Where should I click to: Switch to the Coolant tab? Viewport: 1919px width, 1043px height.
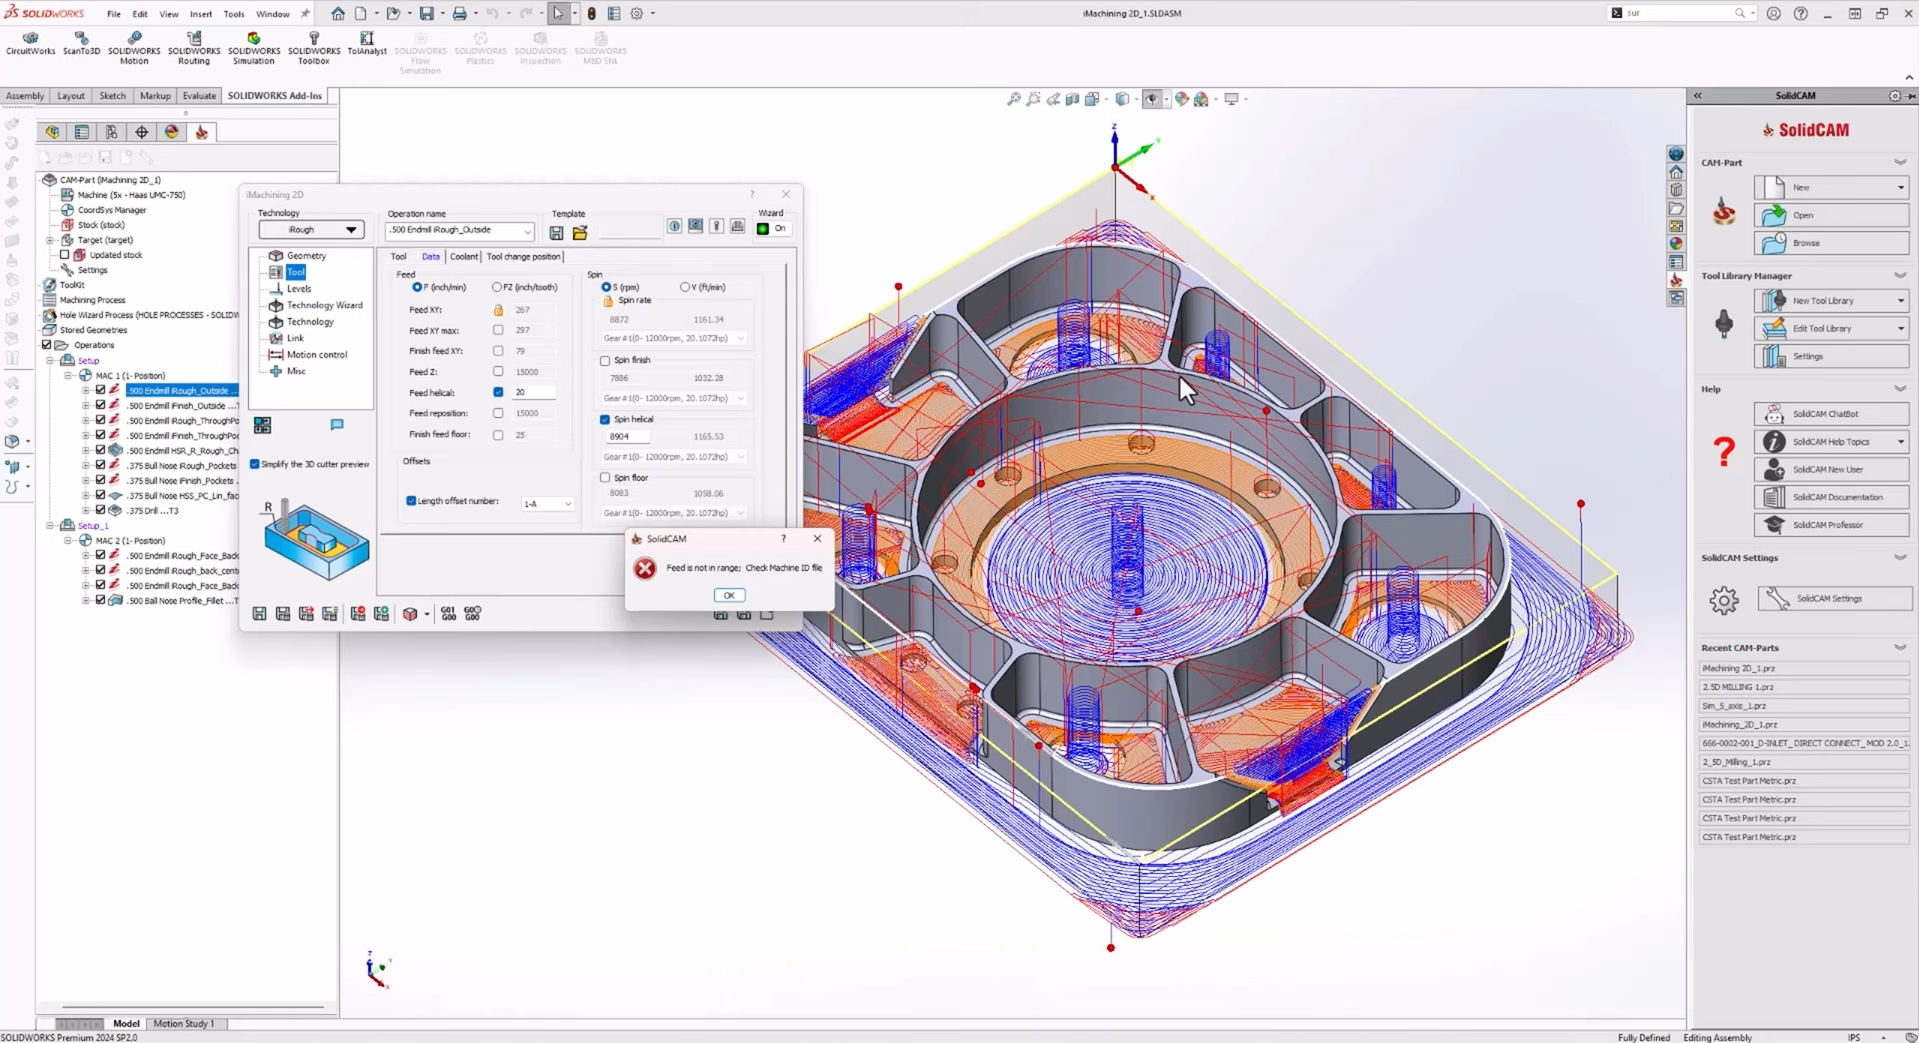(x=463, y=256)
